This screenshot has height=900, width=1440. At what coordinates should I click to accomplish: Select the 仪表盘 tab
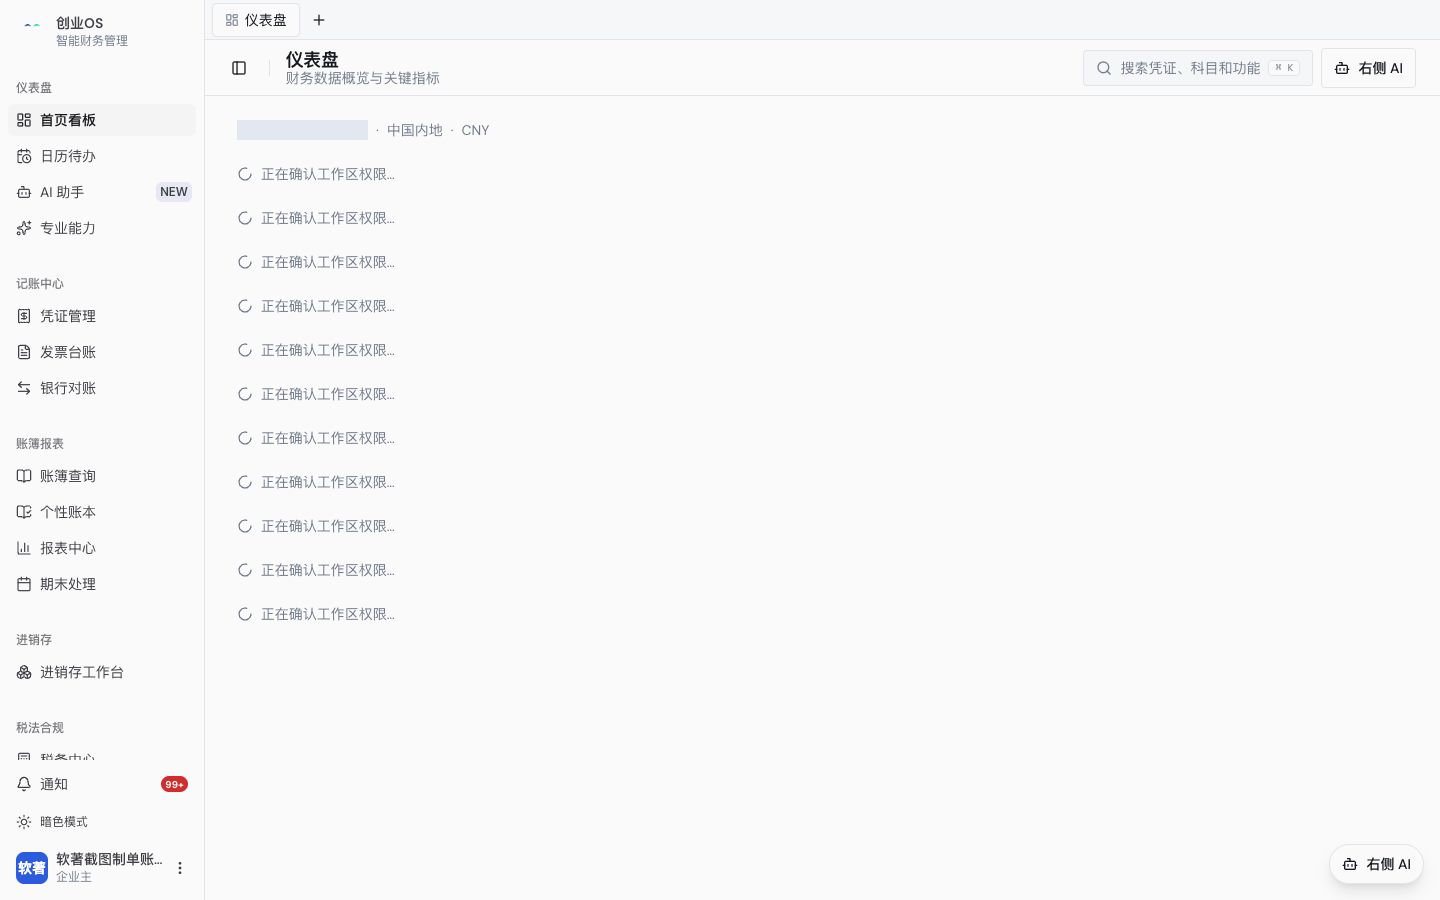tap(256, 20)
